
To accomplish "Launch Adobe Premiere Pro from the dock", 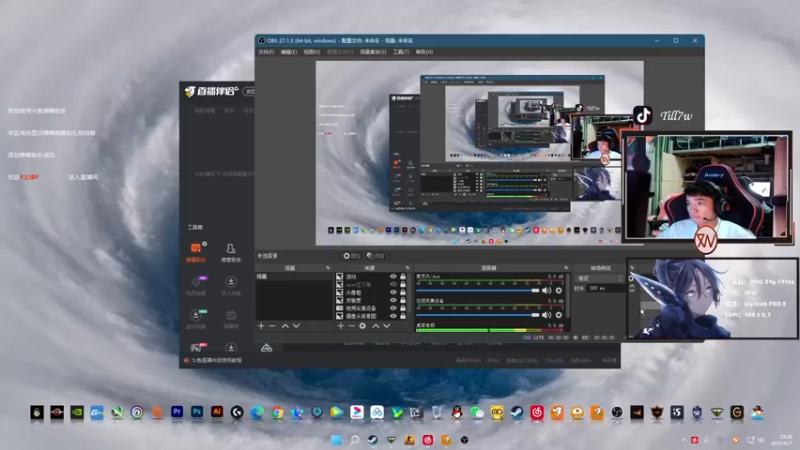I will pyautogui.click(x=177, y=412).
